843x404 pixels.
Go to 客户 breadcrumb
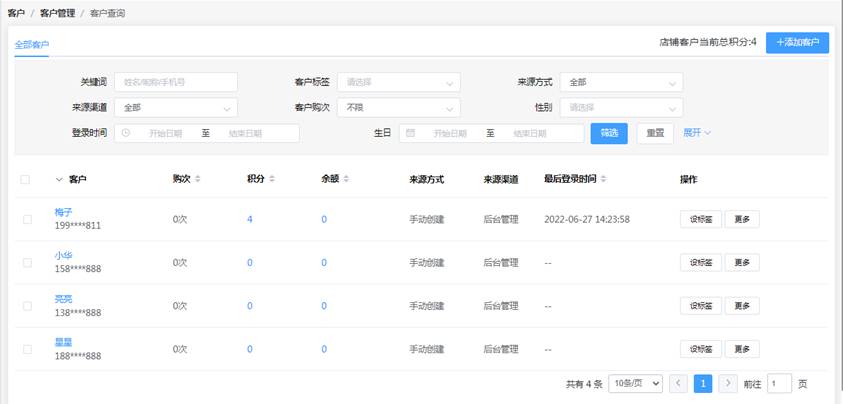[x=16, y=13]
